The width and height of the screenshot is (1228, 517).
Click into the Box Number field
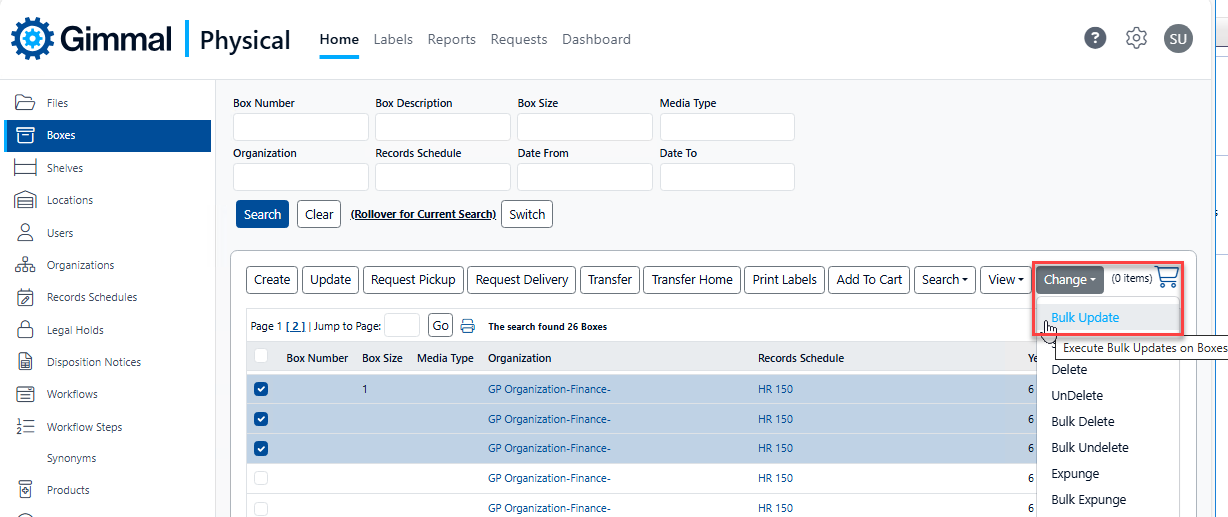300,127
